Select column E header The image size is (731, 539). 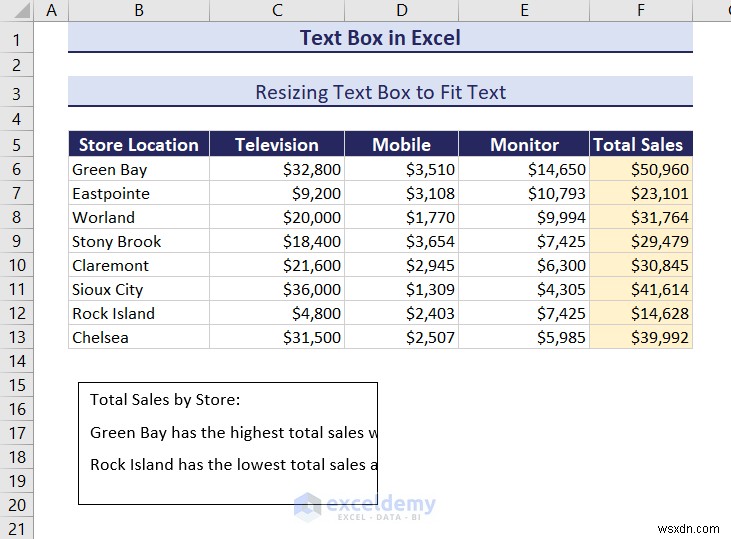524,10
